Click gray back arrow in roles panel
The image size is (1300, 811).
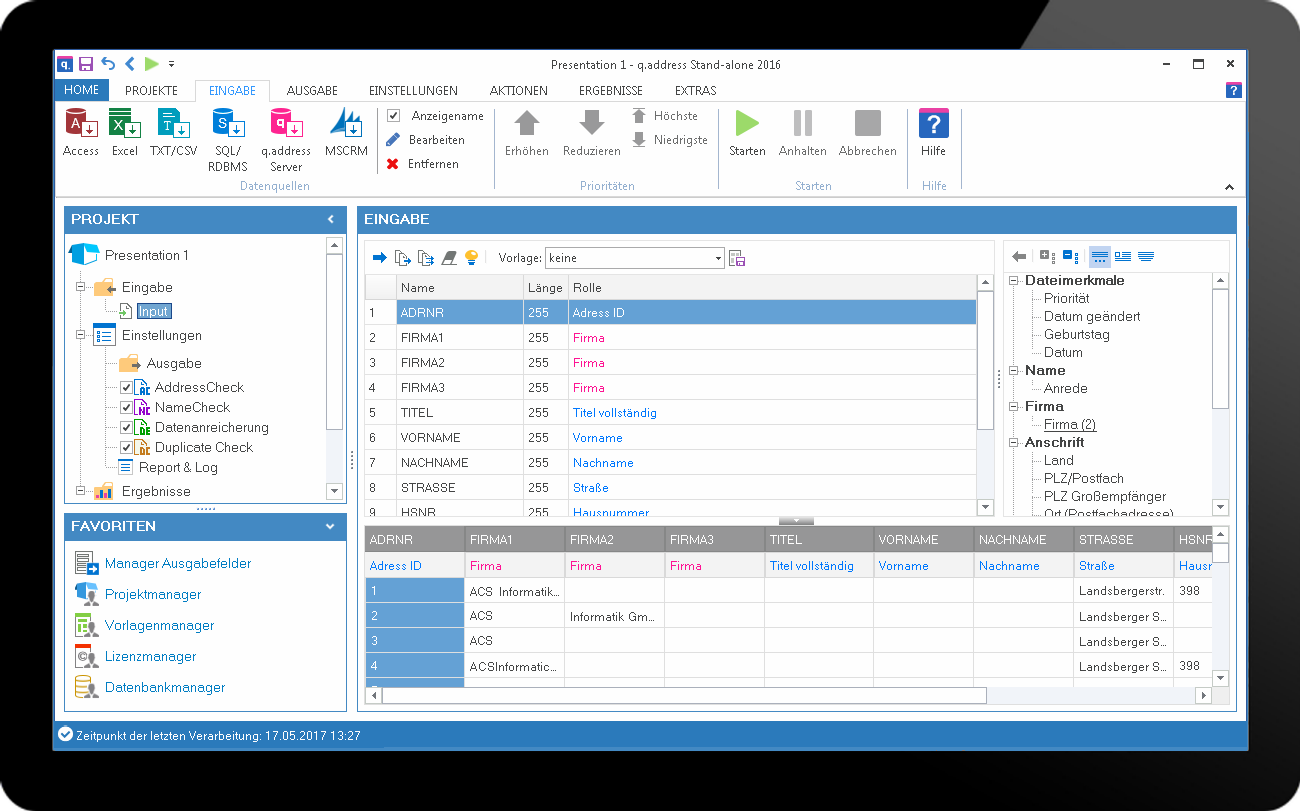coord(1019,256)
